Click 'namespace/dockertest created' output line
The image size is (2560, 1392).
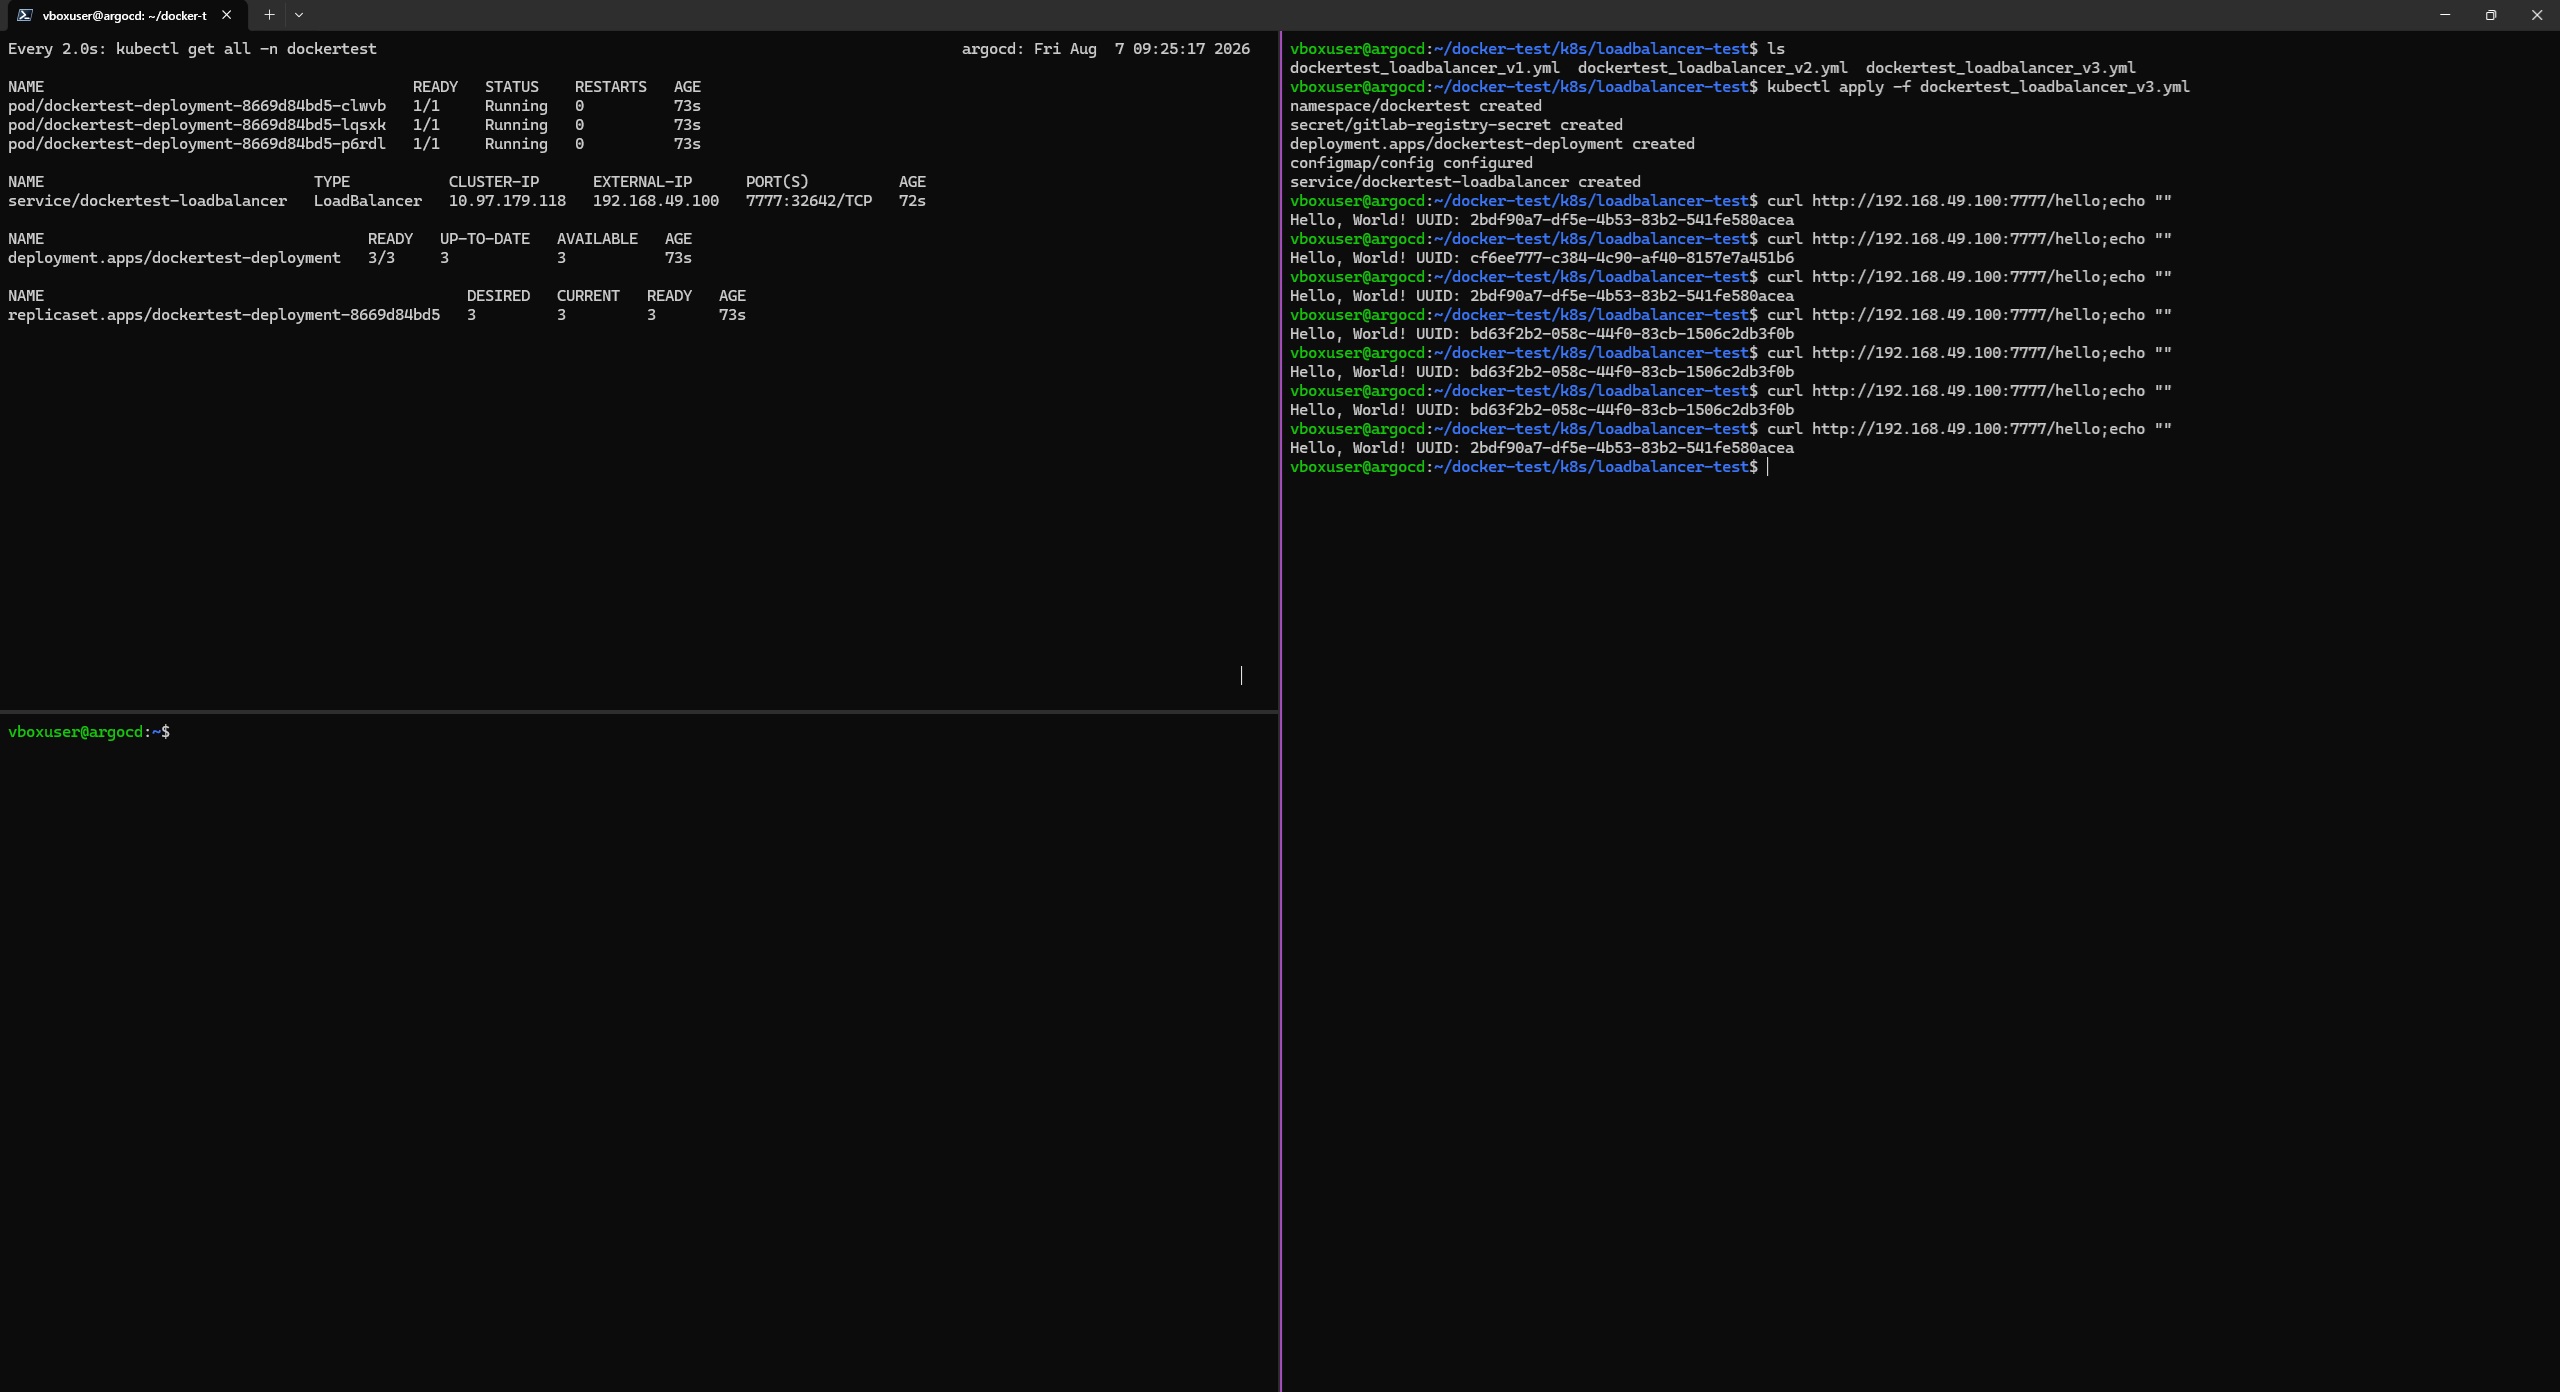pos(1416,106)
